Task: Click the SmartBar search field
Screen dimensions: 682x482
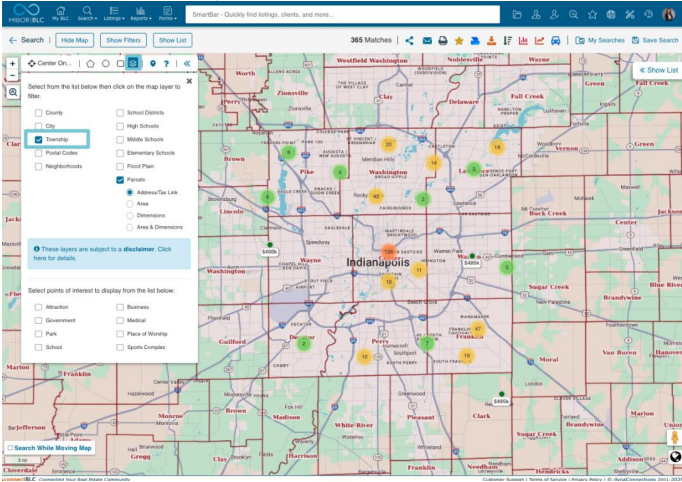Action: point(341,14)
